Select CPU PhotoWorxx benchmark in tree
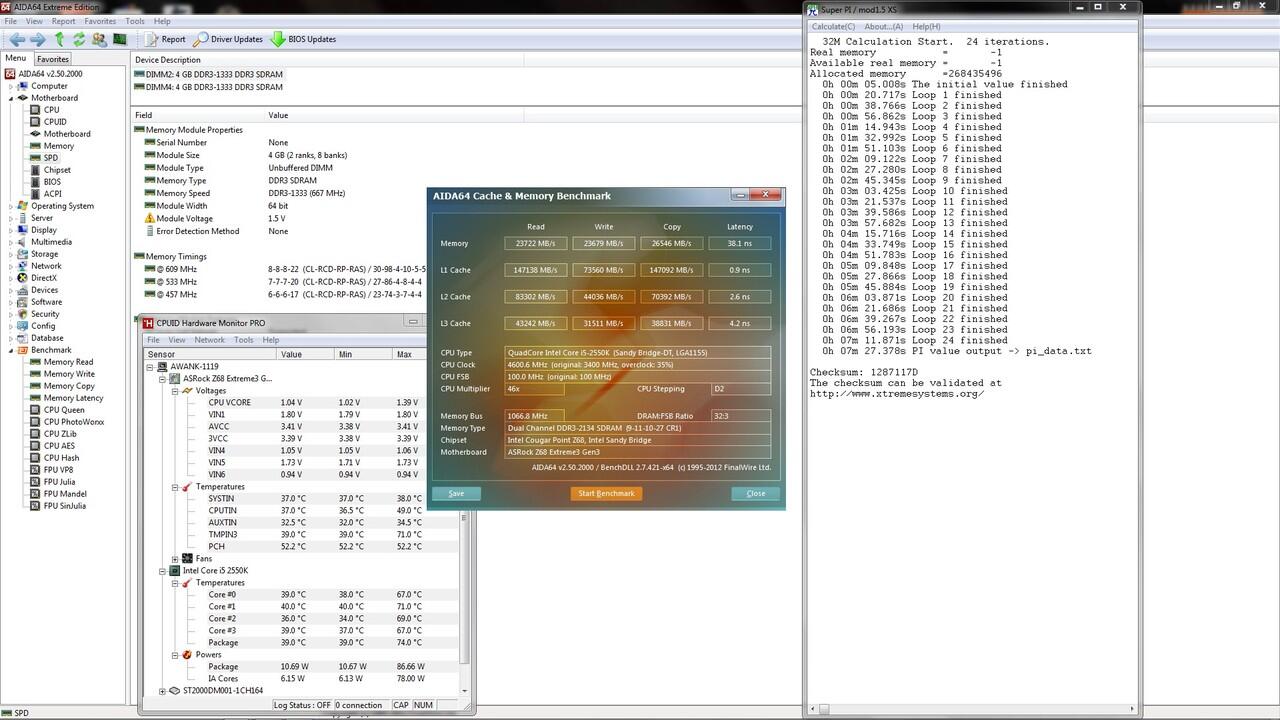The width and height of the screenshot is (1280, 720). click(x=66, y=422)
